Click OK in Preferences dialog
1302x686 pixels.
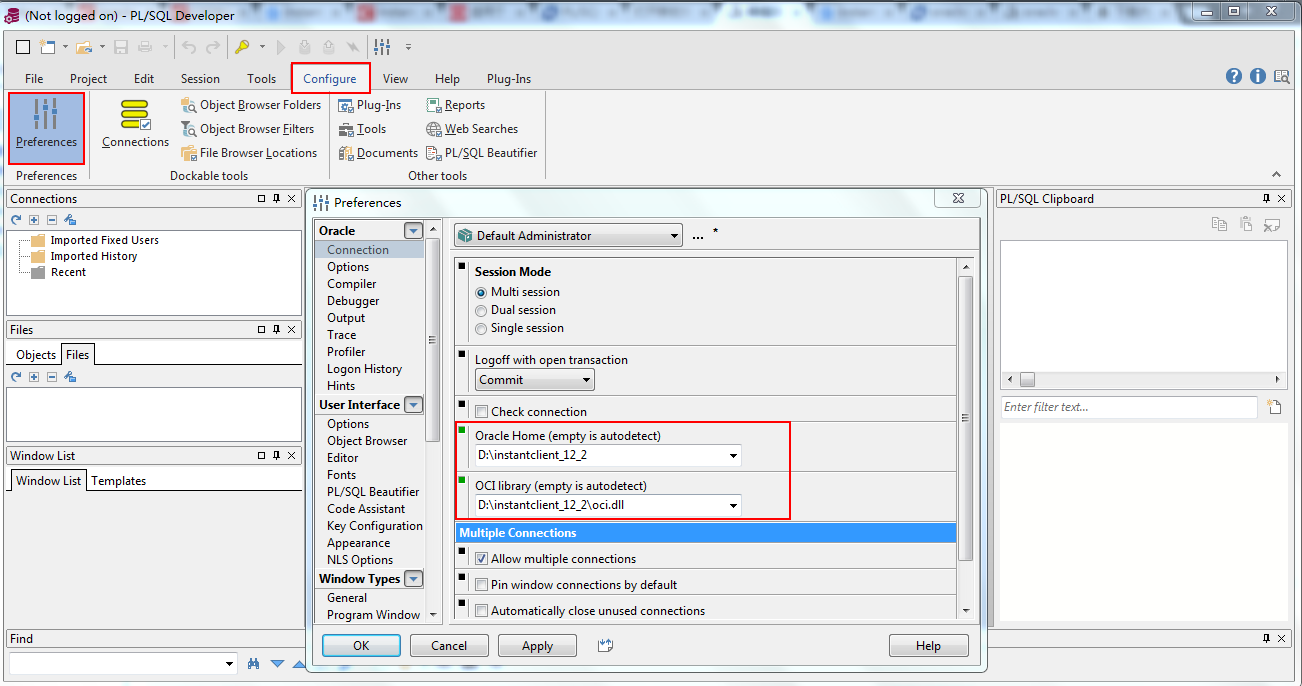coord(361,646)
